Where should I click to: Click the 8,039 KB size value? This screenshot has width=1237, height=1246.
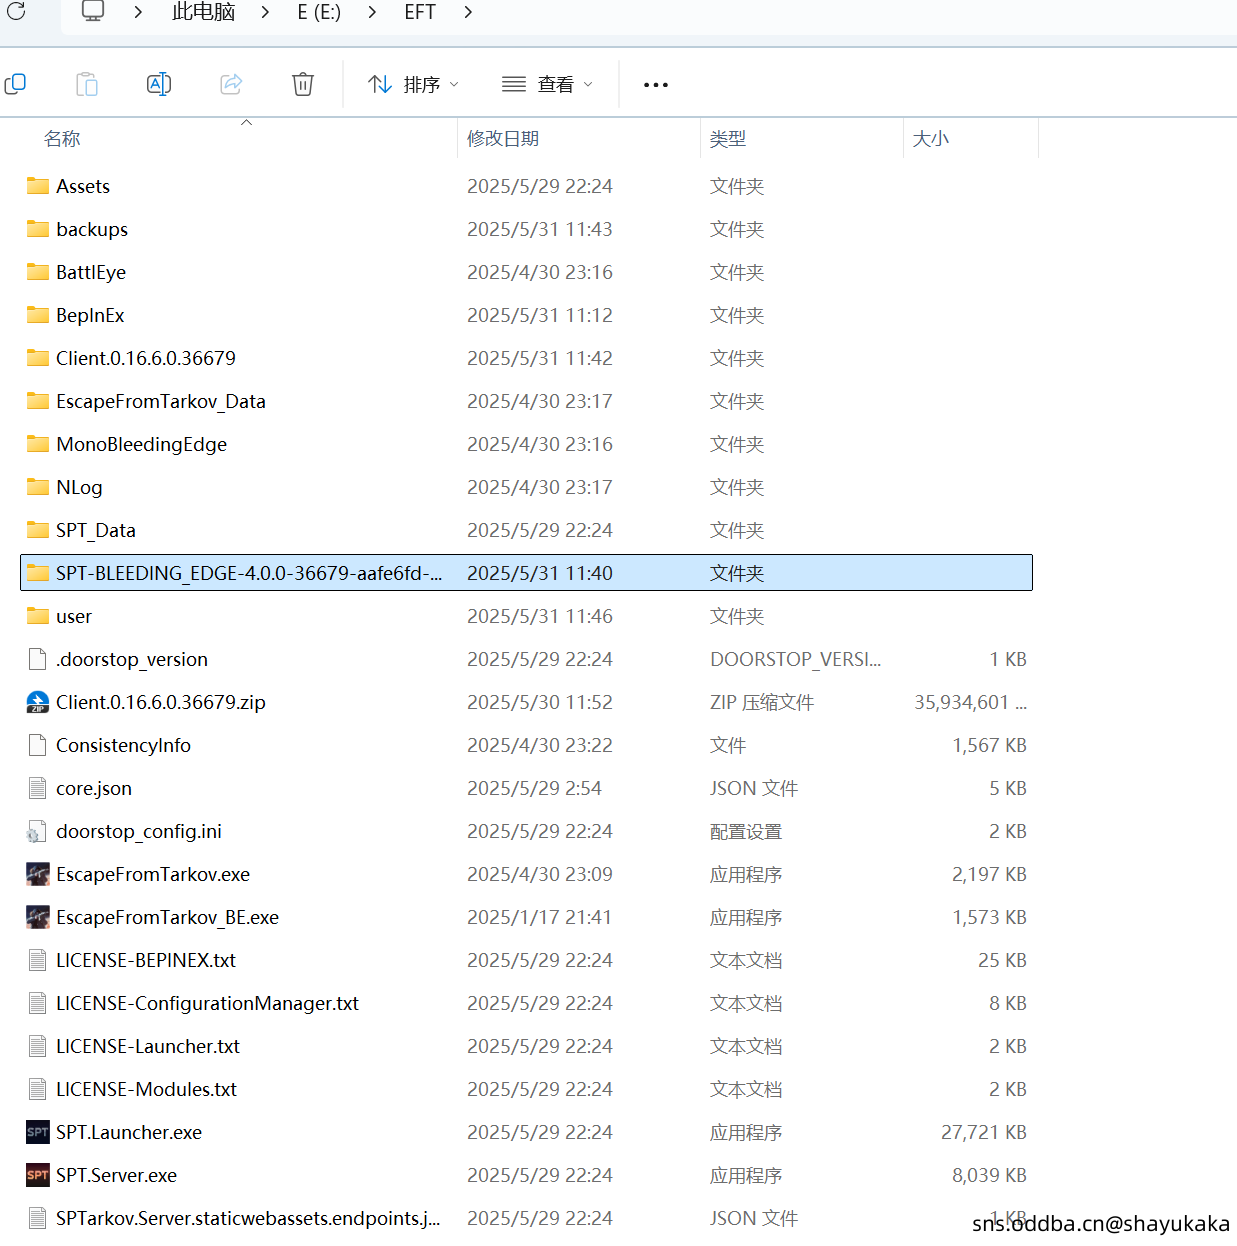click(x=989, y=1175)
